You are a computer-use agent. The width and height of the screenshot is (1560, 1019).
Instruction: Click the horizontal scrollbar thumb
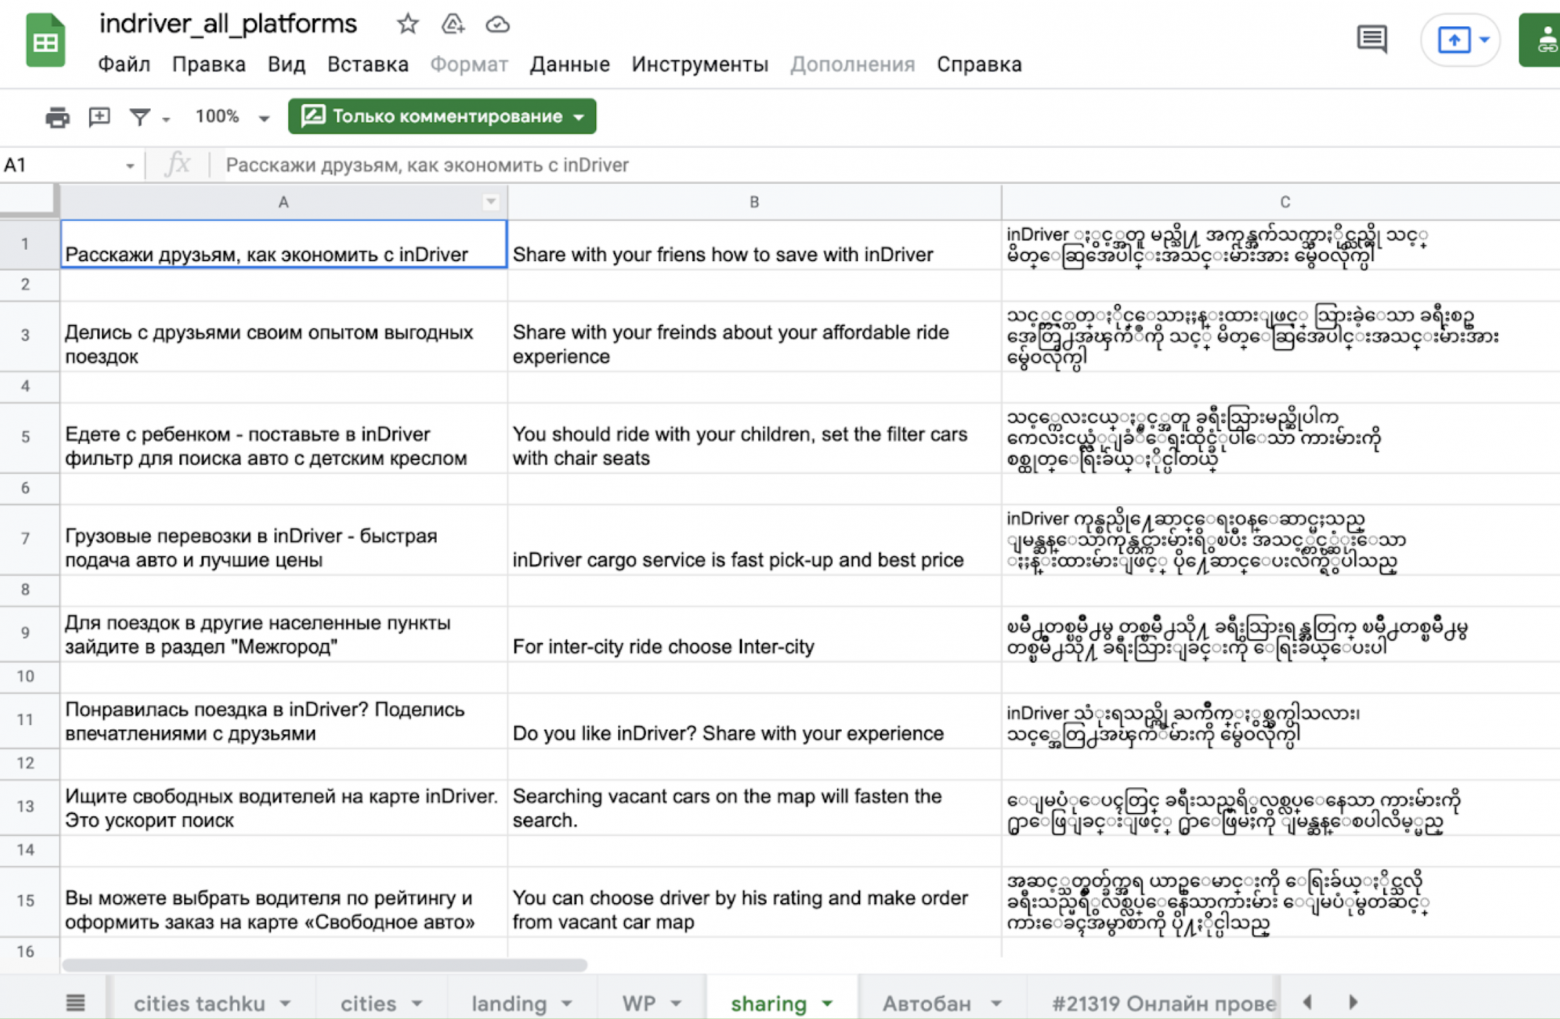click(x=324, y=965)
